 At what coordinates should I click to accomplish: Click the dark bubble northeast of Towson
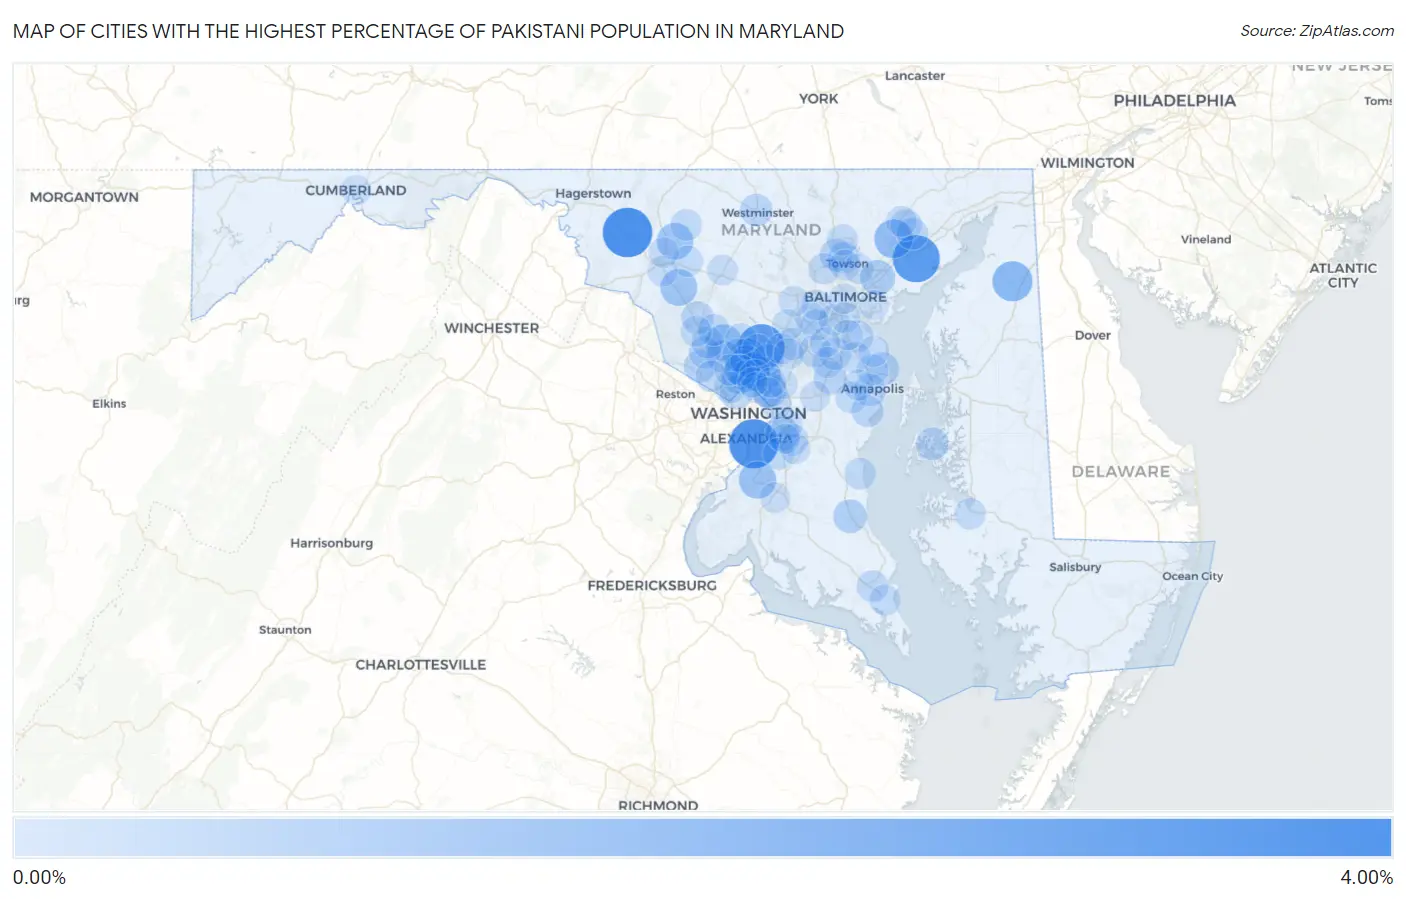pyautogui.click(x=916, y=259)
